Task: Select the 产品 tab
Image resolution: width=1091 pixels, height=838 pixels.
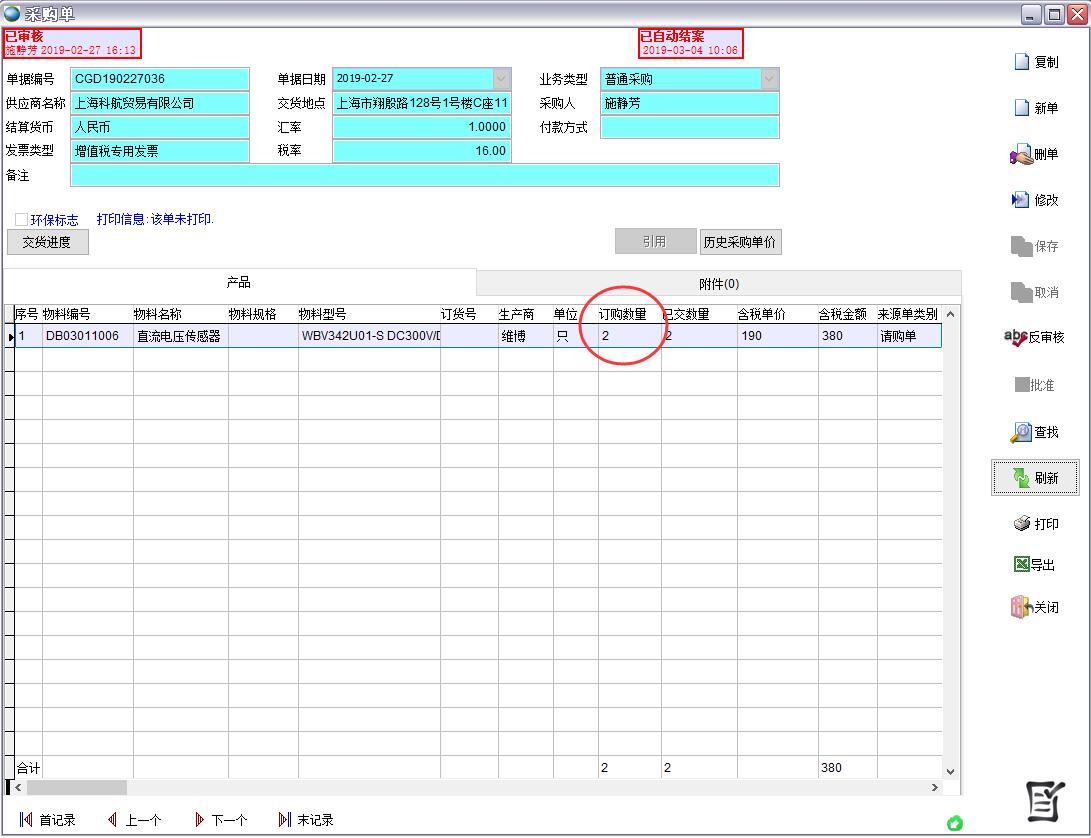Action: 239,283
